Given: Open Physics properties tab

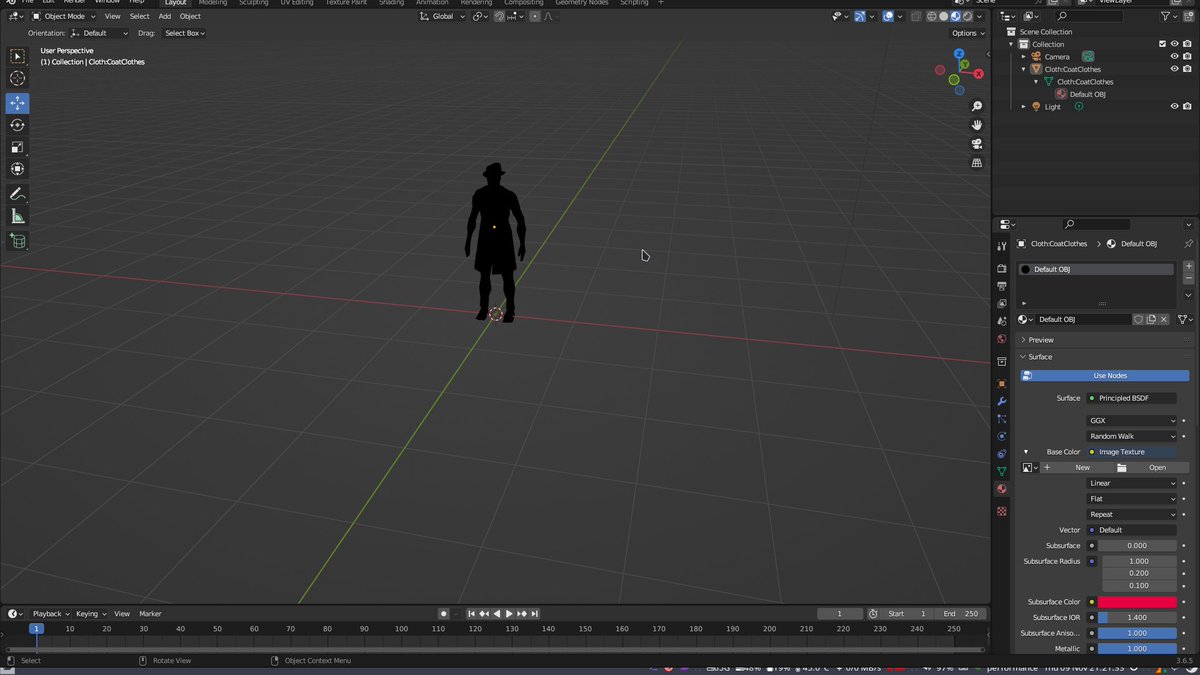Looking at the screenshot, I should pos(1001,436).
